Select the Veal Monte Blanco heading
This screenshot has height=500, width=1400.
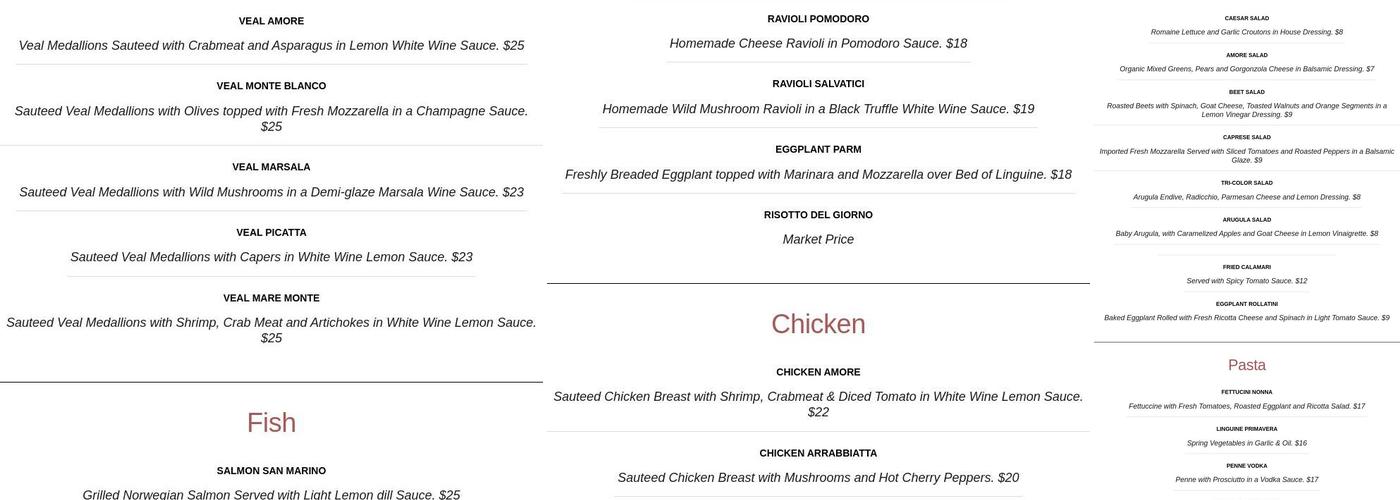tap(271, 86)
